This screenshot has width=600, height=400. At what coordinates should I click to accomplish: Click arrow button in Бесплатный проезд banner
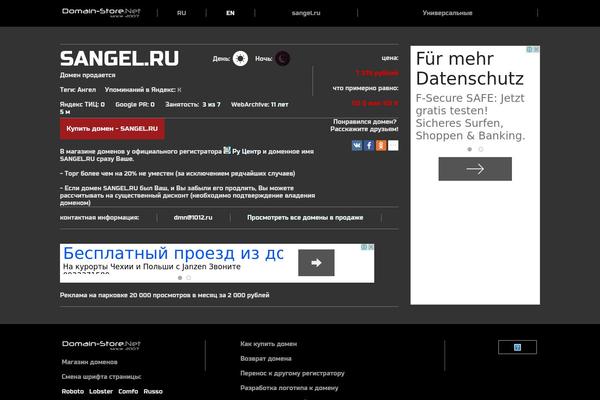coord(316,263)
